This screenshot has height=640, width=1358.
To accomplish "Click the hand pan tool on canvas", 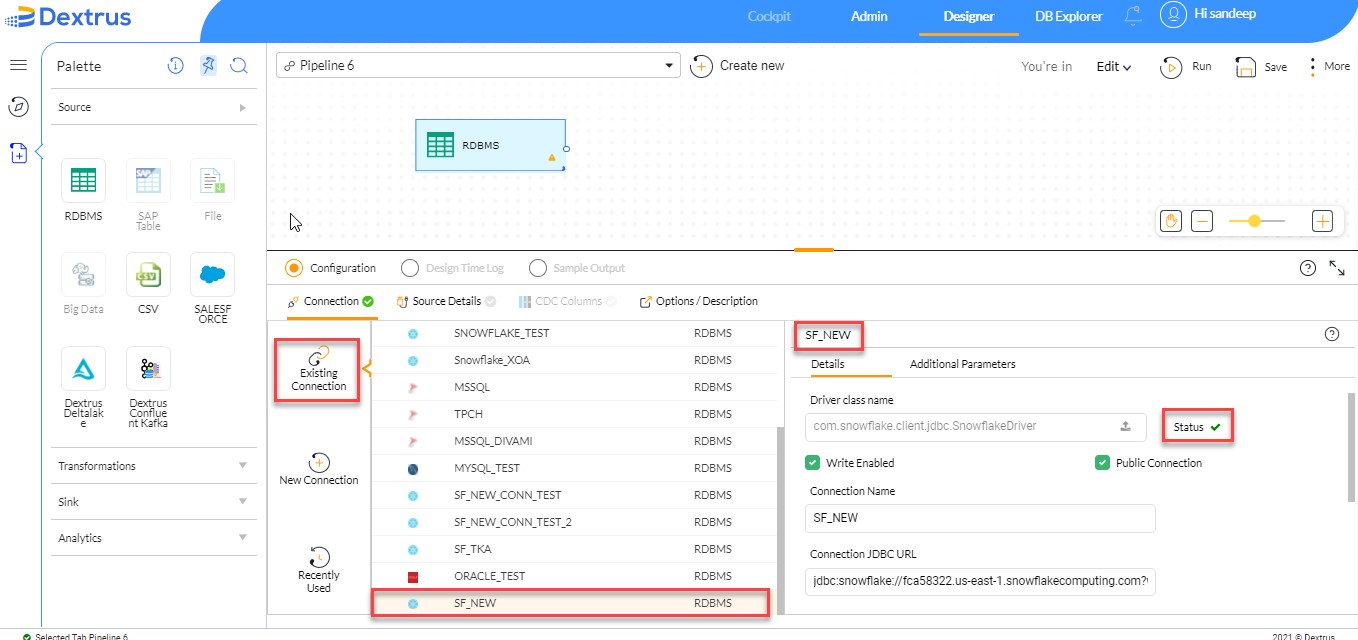I will point(1171,221).
